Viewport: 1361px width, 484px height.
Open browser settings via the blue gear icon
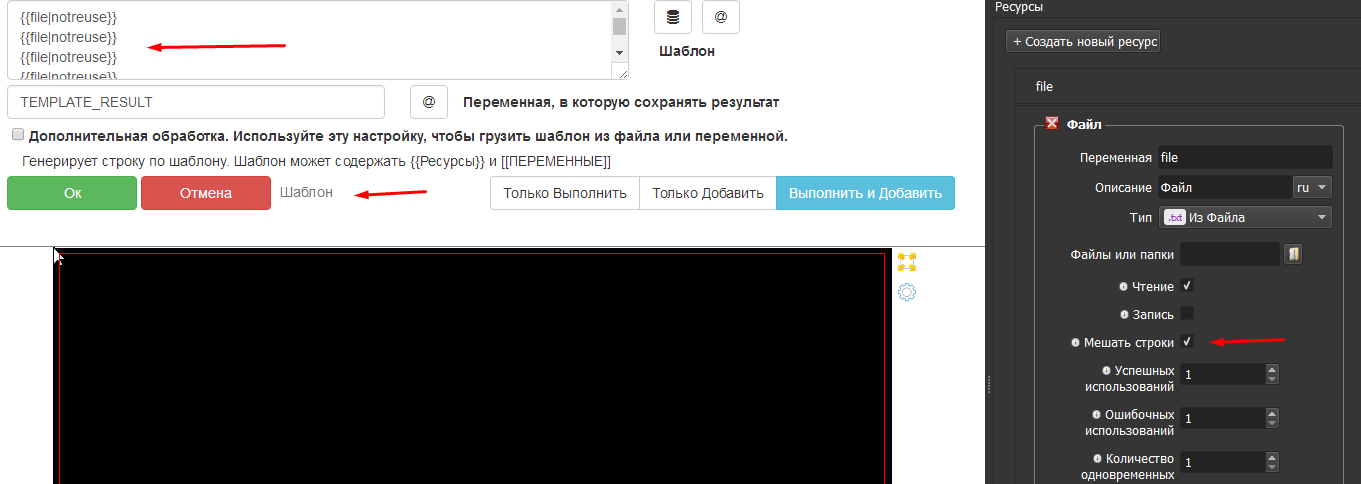[907, 292]
